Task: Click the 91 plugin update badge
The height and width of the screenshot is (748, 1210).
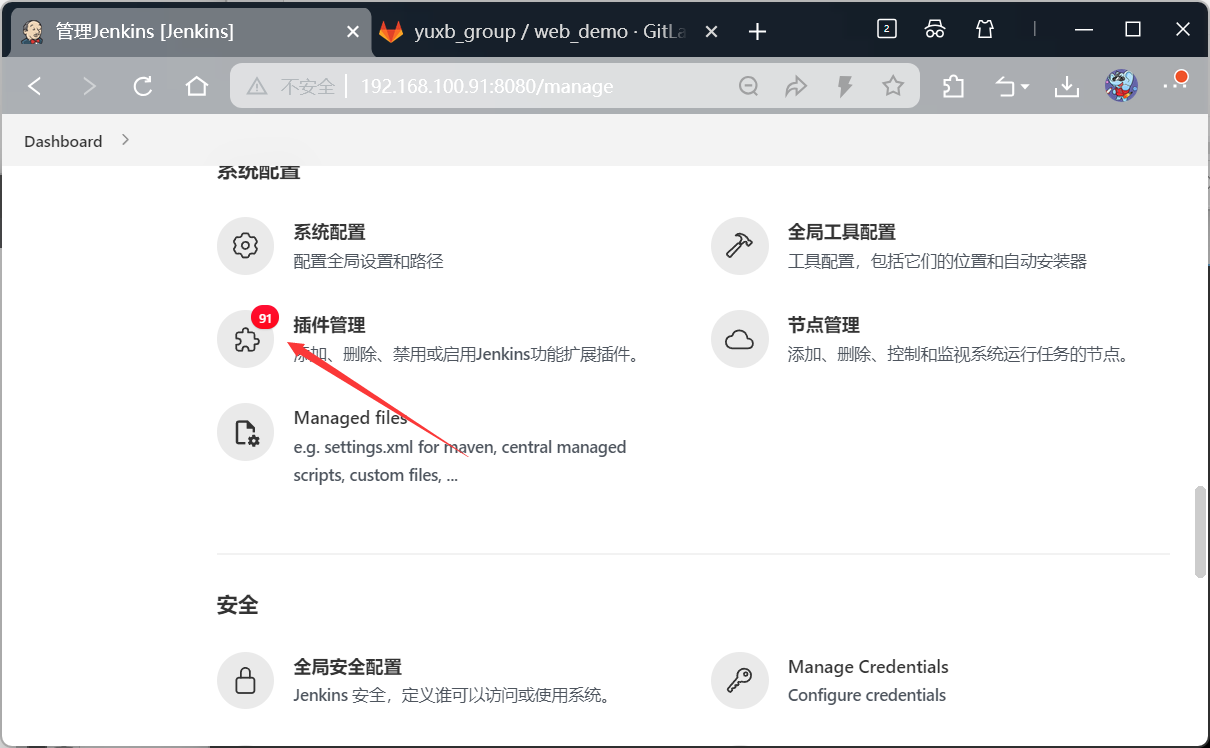Action: (x=265, y=318)
